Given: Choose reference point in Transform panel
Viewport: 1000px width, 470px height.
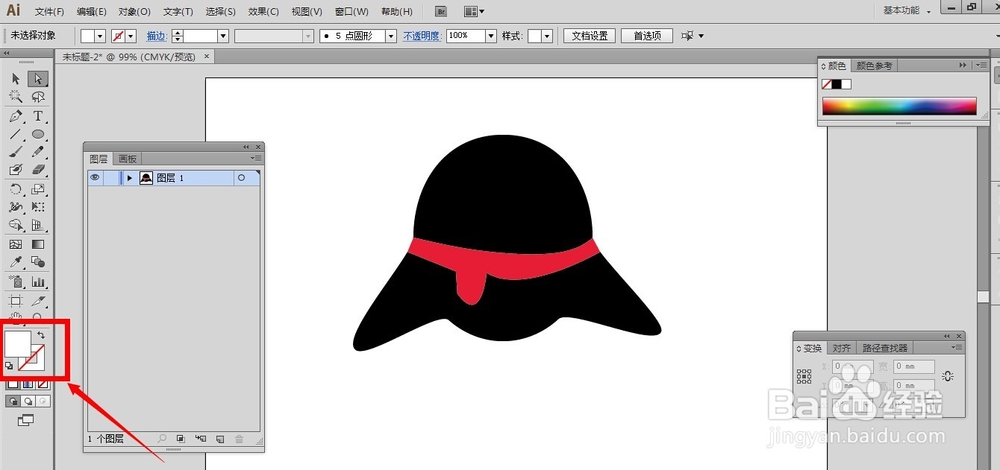Looking at the screenshot, I should (x=804, y=376).
